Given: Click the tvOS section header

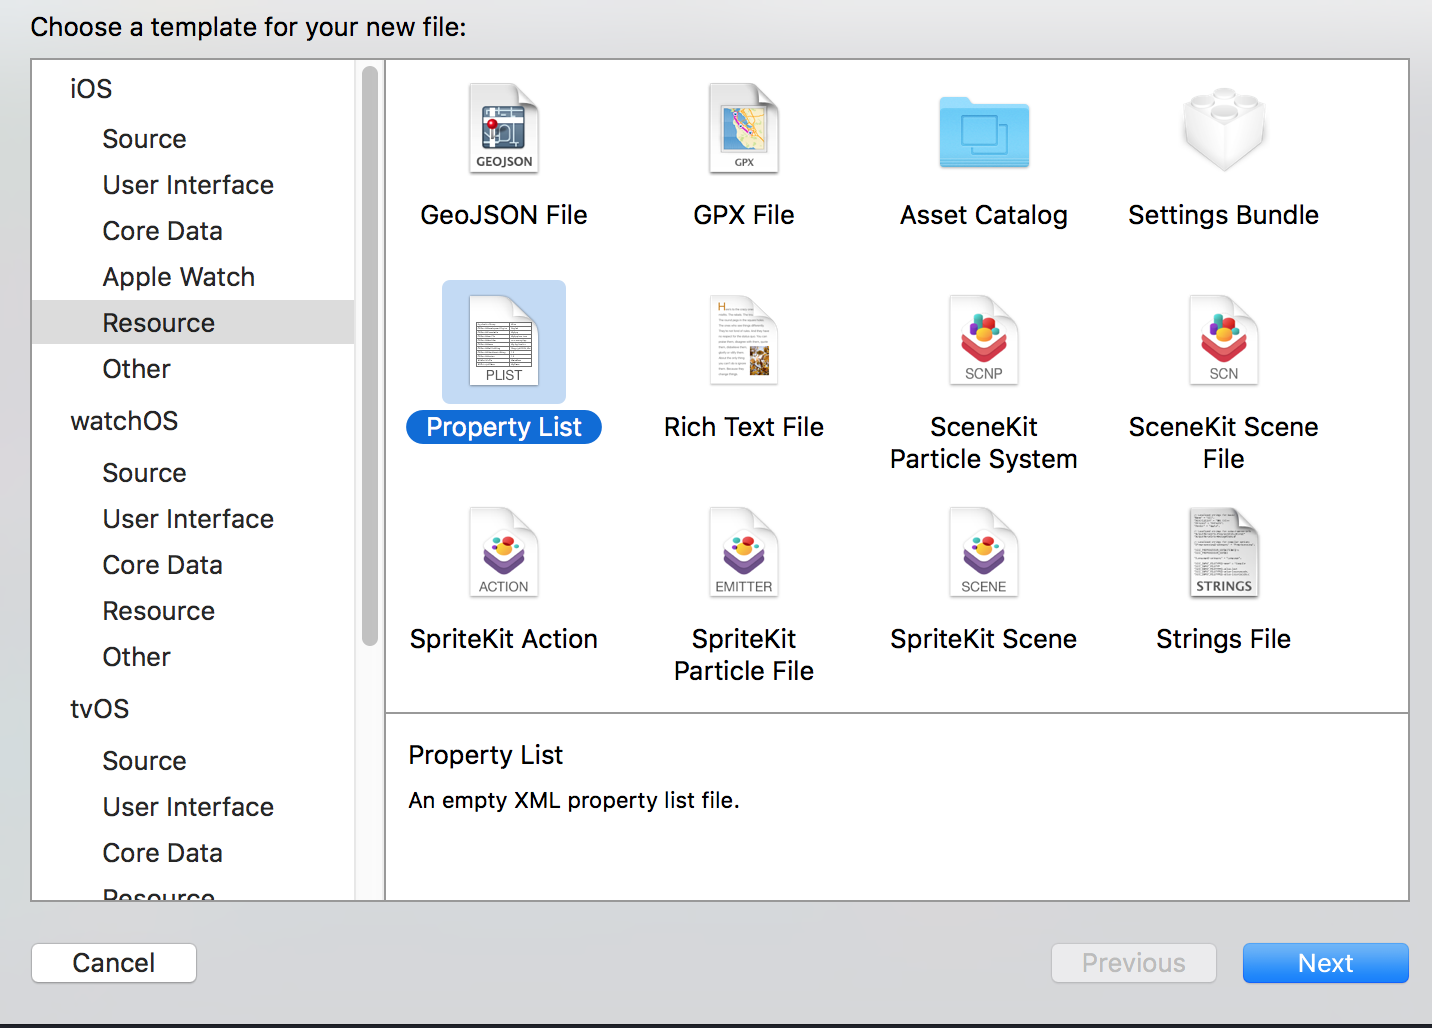Looking at the screenshot, I should pyautogui.click(x=99, y=709).
